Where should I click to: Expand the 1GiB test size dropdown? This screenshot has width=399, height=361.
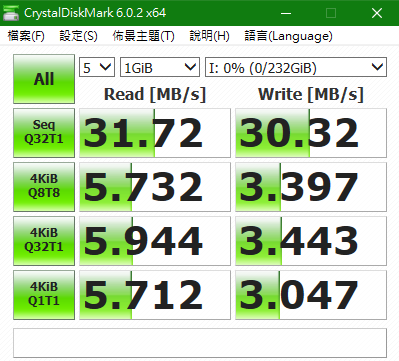pos(160,67)
